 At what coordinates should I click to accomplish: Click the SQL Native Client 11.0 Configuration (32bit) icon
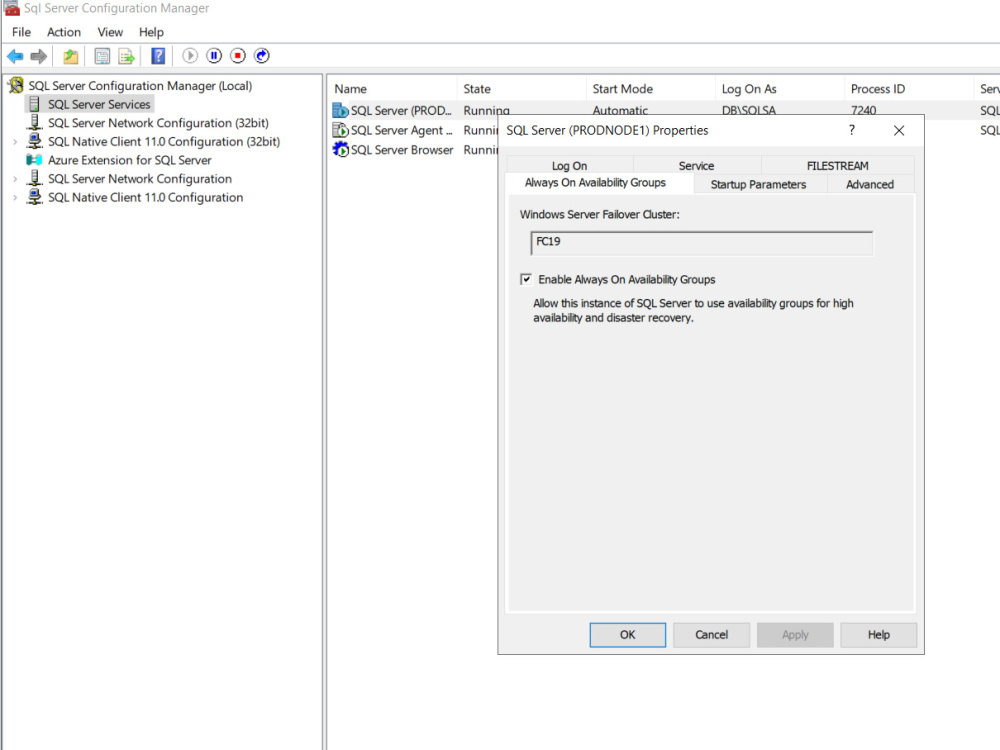[x=34, y=141]
